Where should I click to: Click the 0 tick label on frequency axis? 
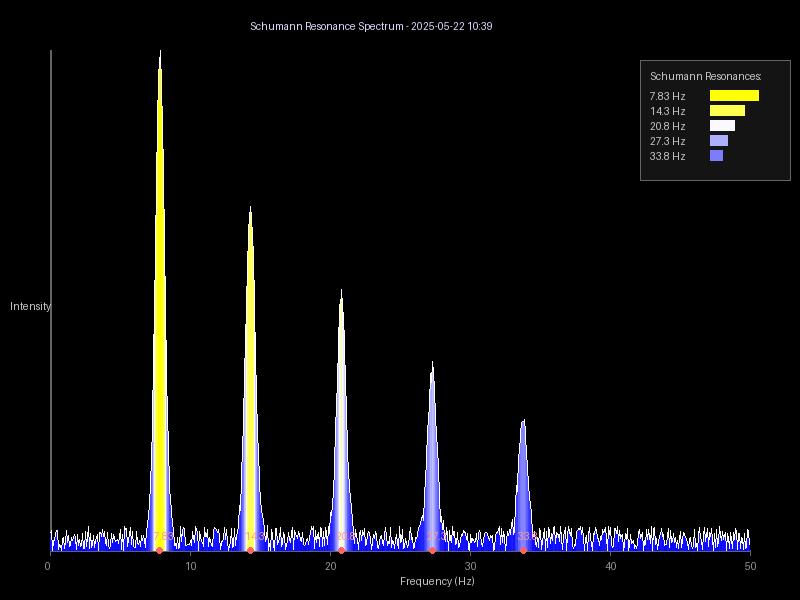pyautogui.click(x=47, y=566)
